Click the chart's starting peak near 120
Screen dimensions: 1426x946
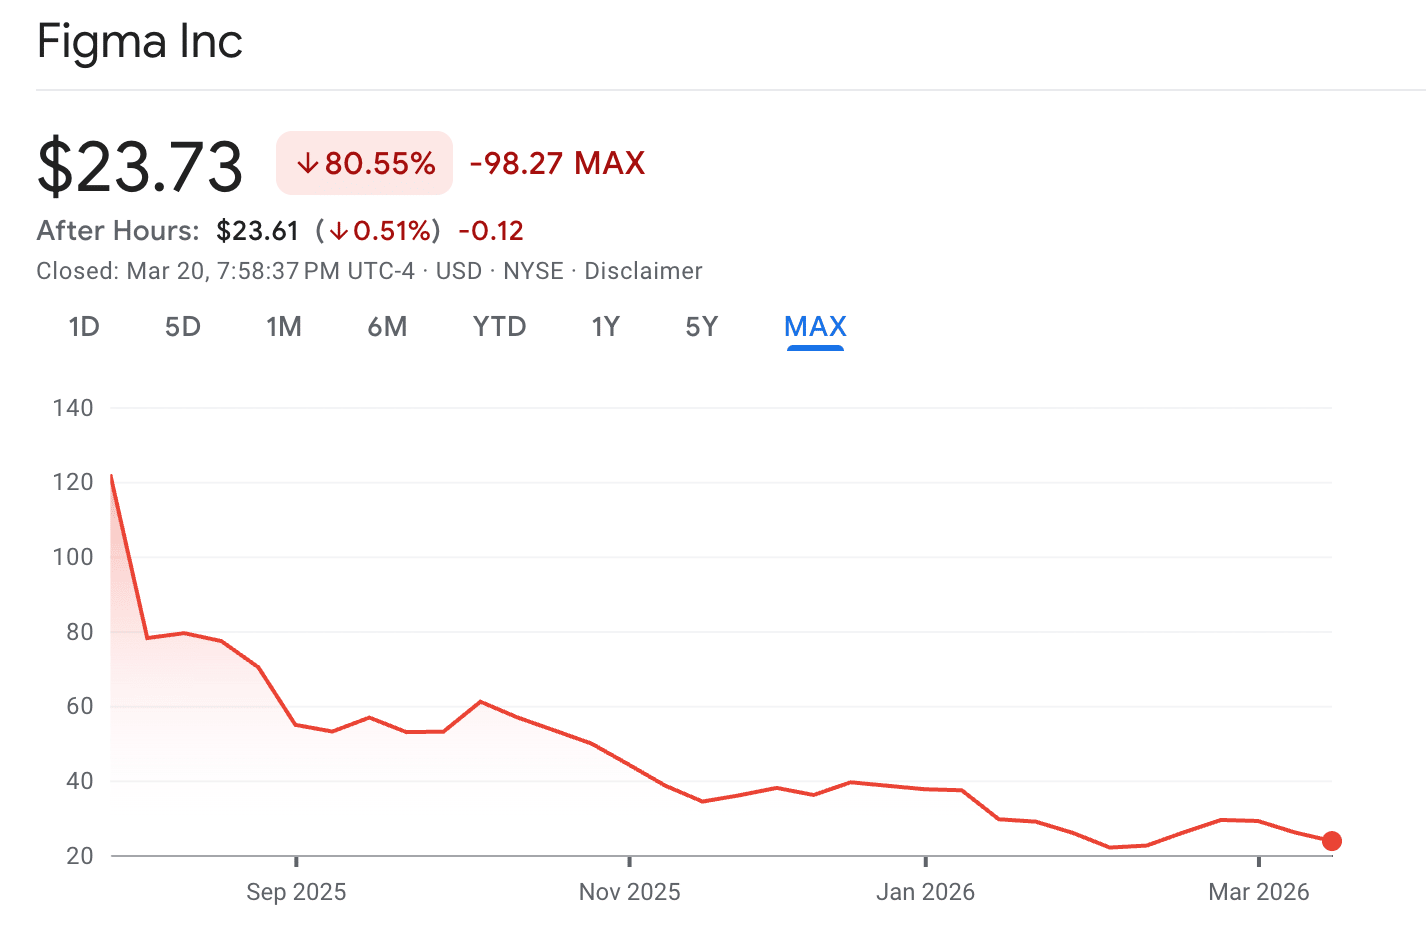(x=111, y=477)
